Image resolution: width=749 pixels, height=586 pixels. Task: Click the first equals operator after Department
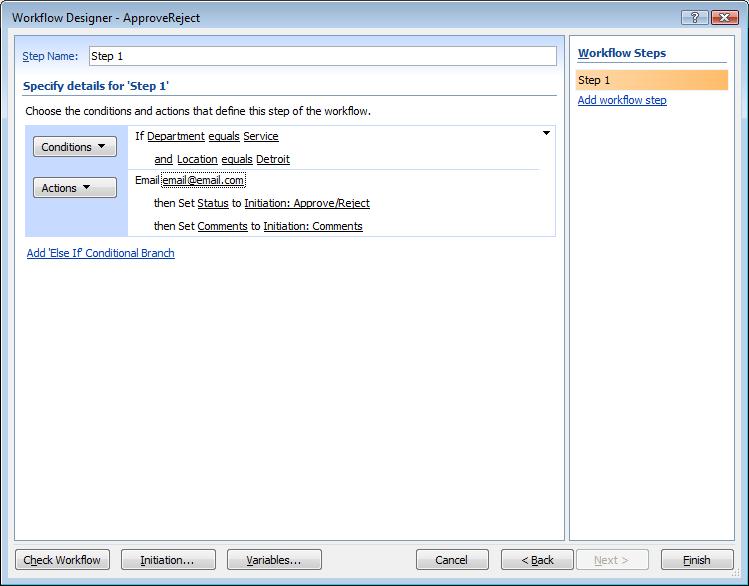click(224, 136)
